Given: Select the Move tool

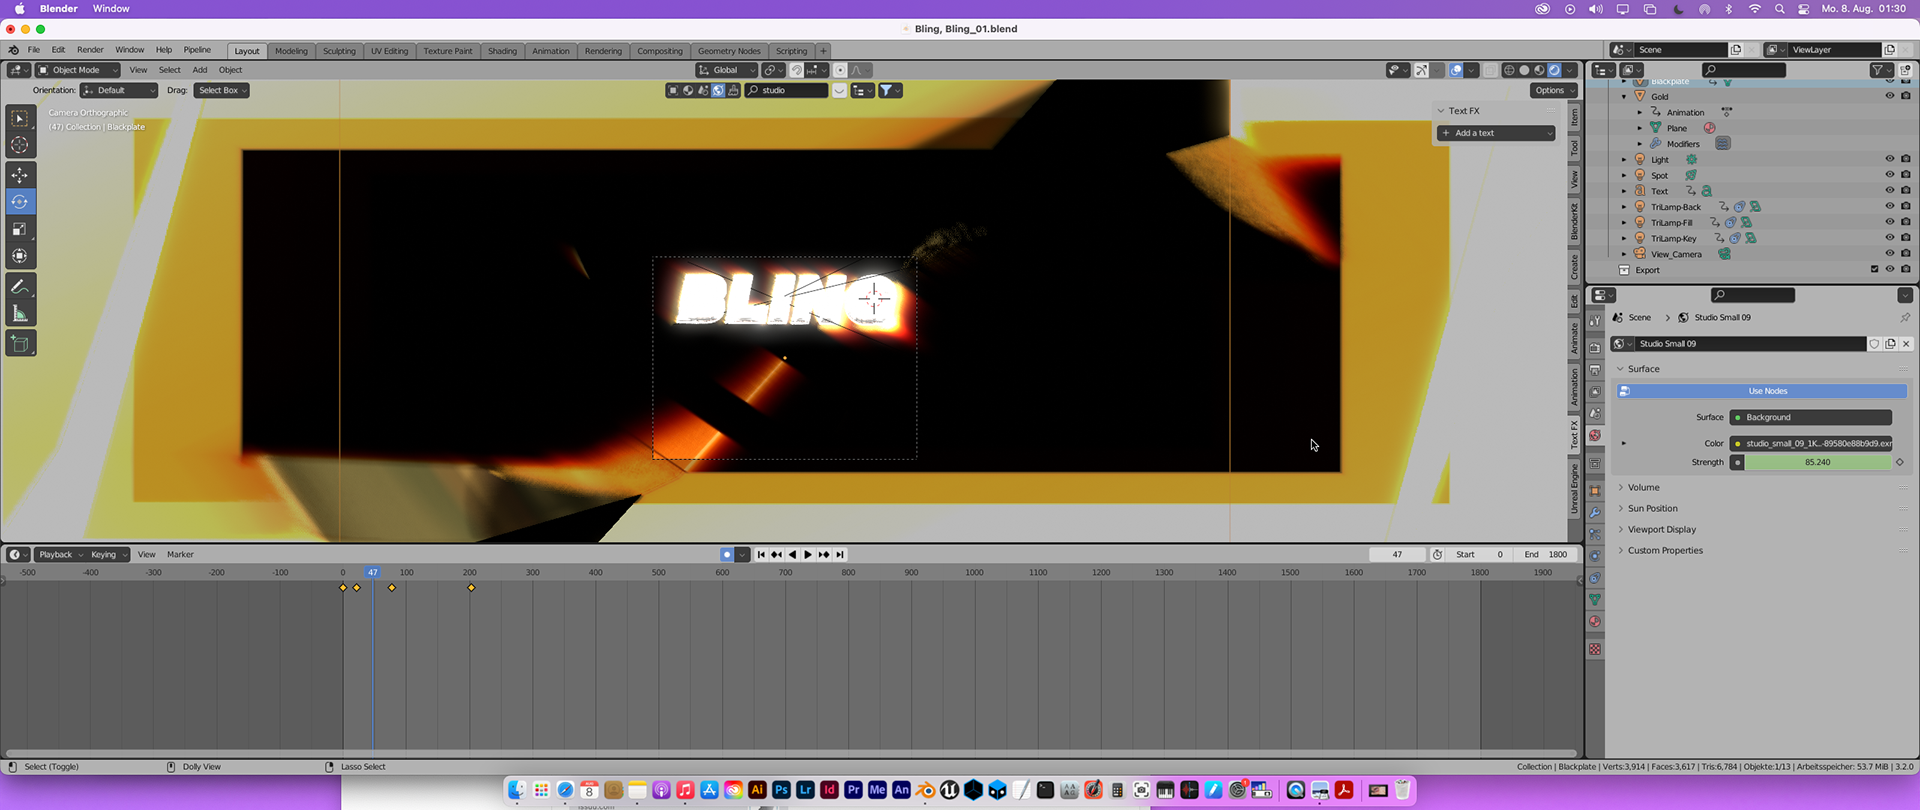Looking at the screenshot, I should 20,175.
